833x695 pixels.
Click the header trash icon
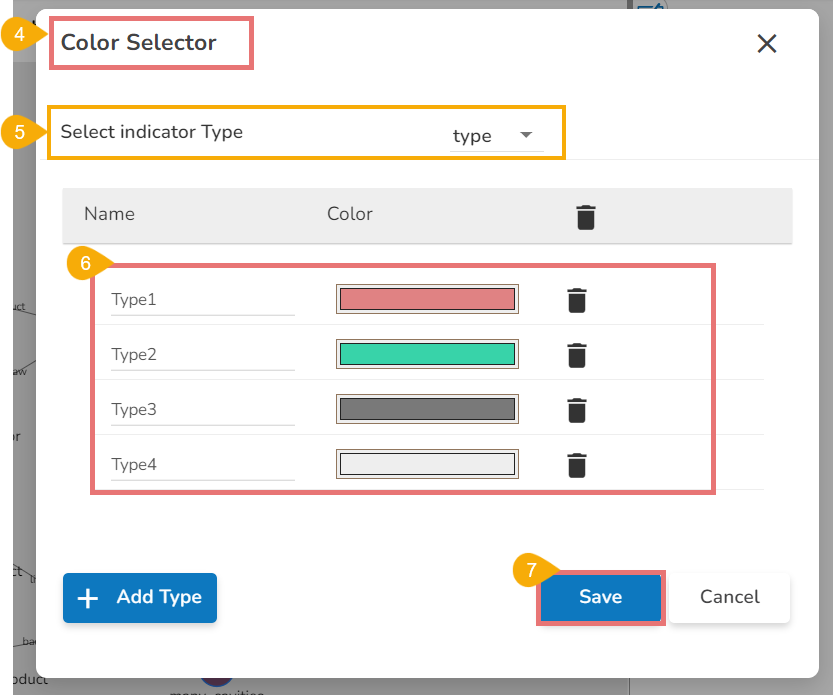click(586, 216)
